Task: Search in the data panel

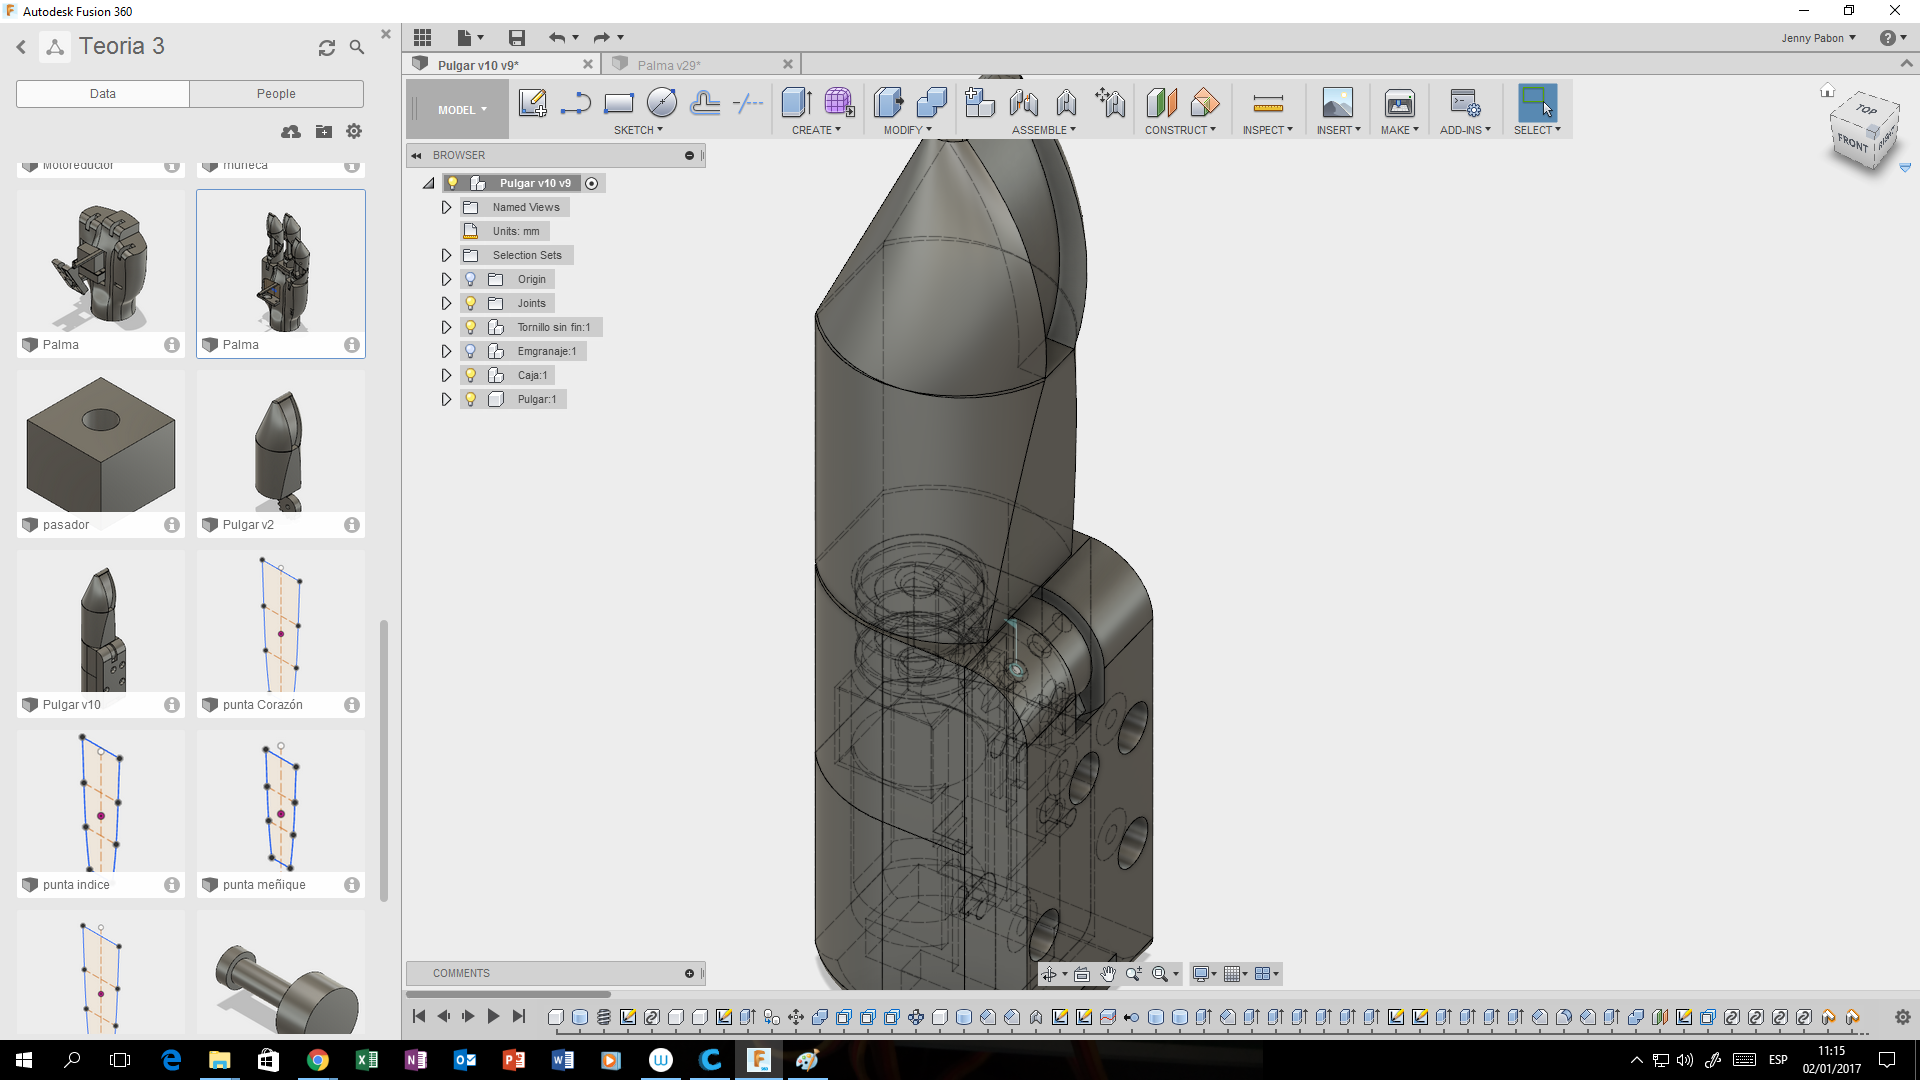Action: click(357, 47)
